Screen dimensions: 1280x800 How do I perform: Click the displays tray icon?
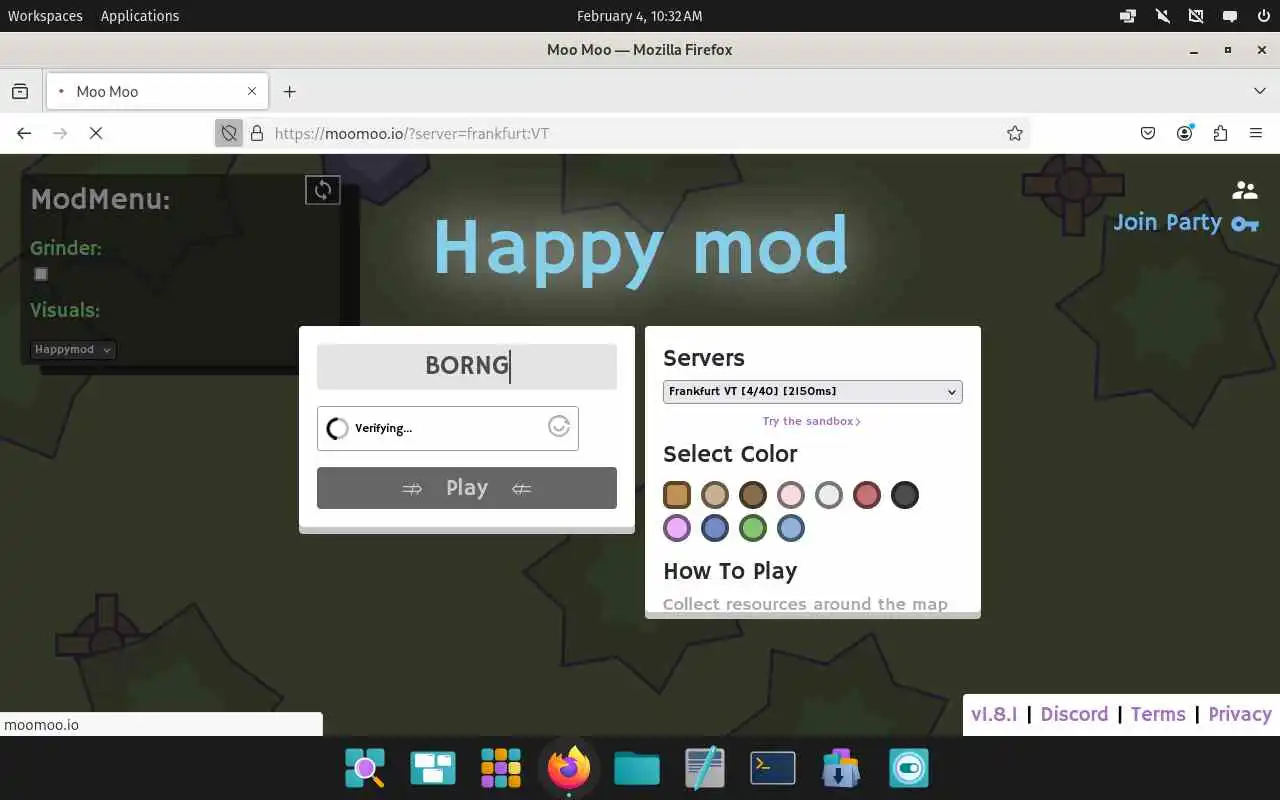[x=1128, y=16]
